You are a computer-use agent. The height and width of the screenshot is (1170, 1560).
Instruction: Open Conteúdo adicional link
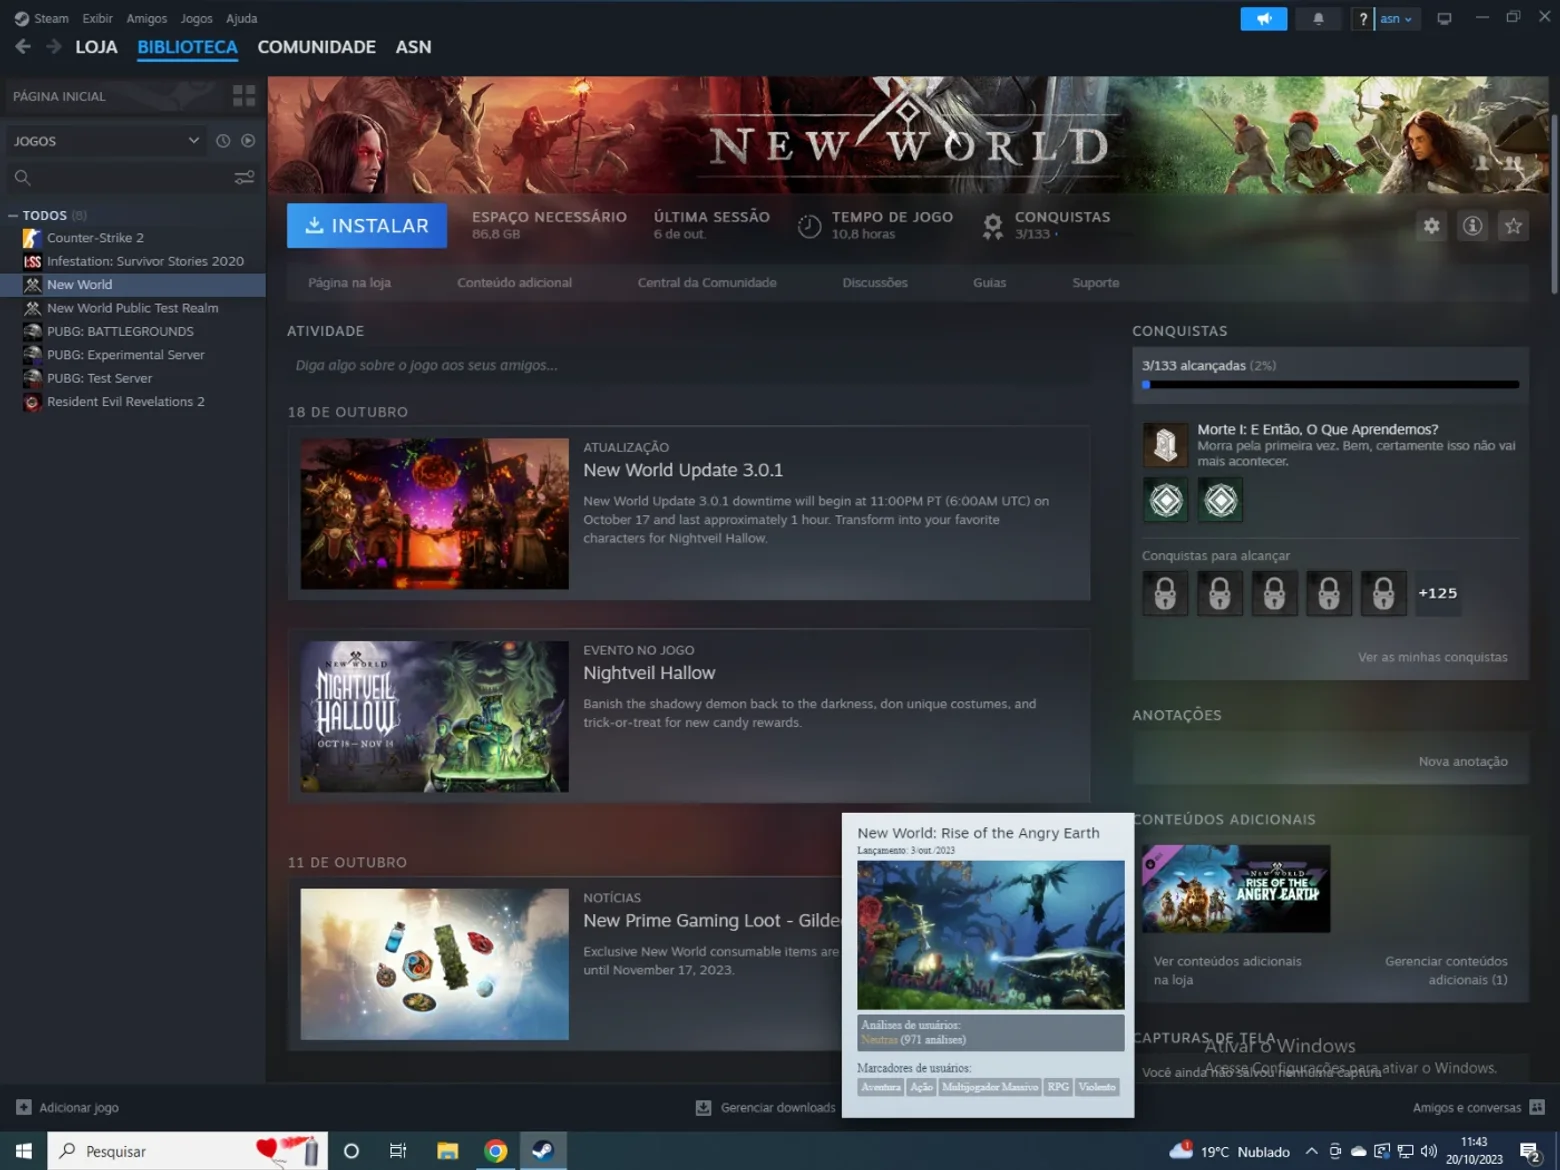click(515, 283)
